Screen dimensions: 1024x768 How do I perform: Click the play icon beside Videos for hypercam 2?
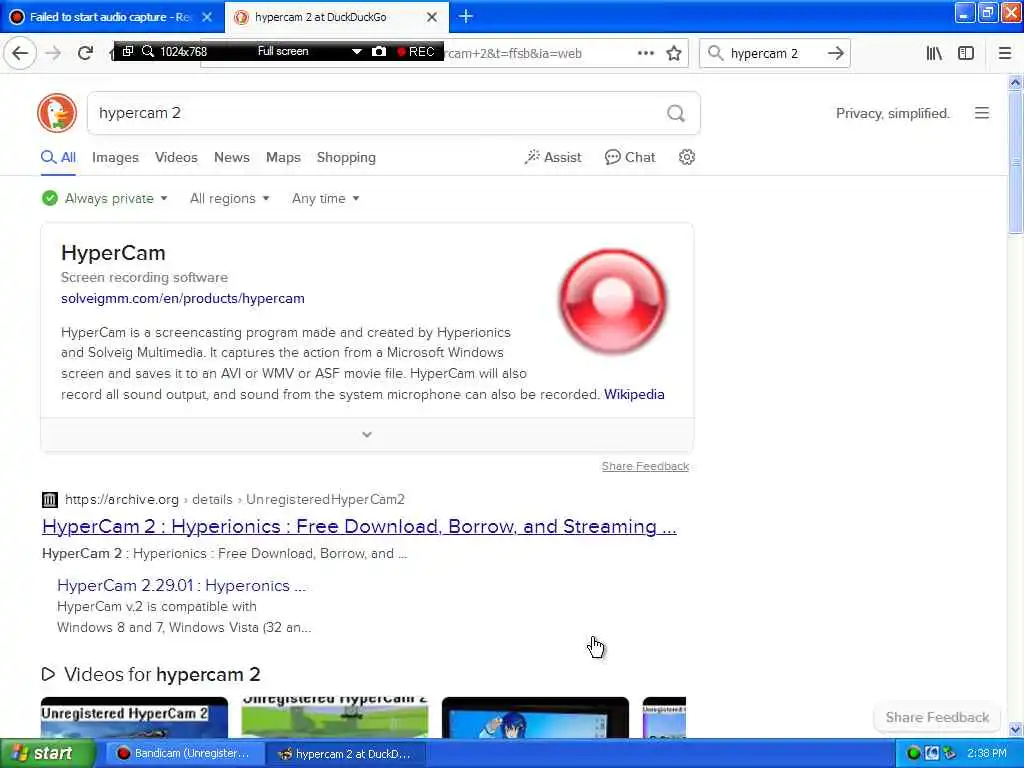pyautogui.click(x=48, y=674)
